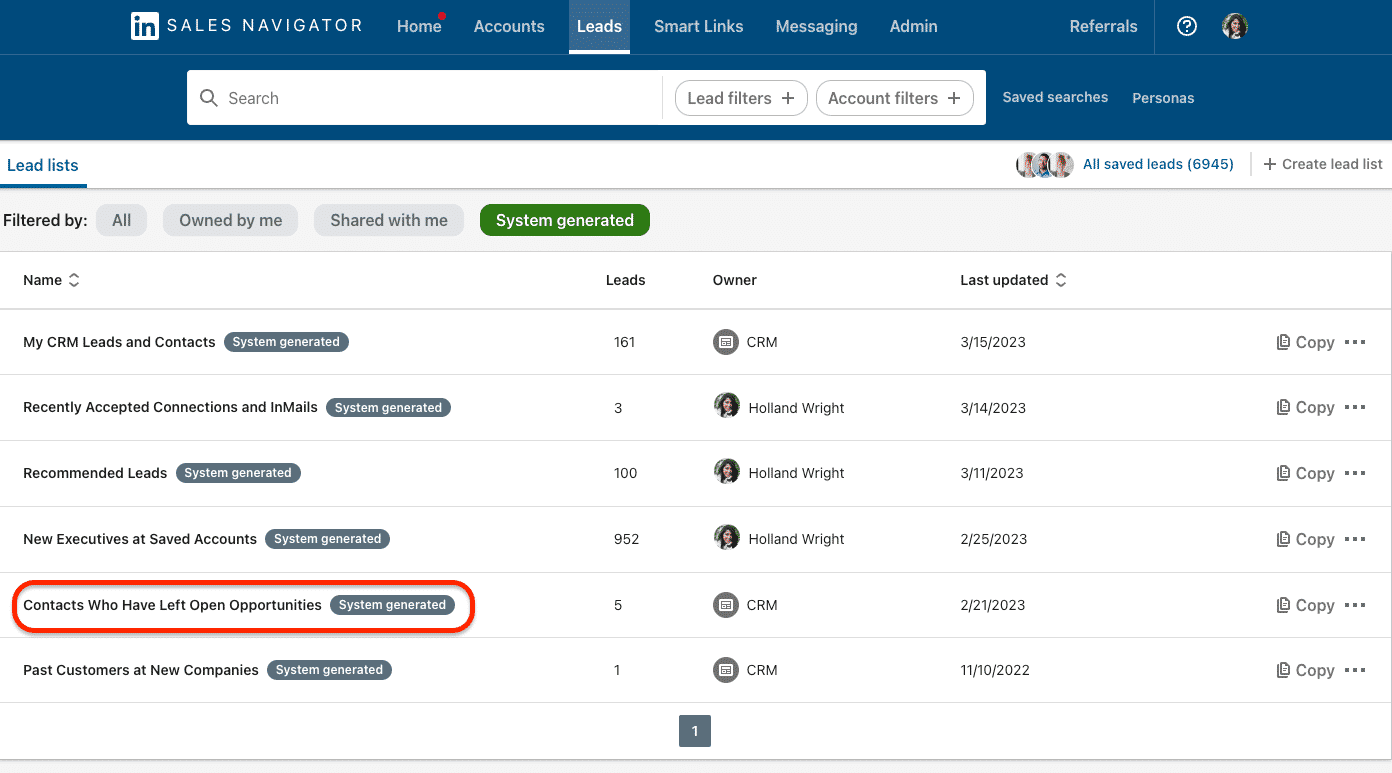
Task: Filter lists by All
Action: click(121, 220)
